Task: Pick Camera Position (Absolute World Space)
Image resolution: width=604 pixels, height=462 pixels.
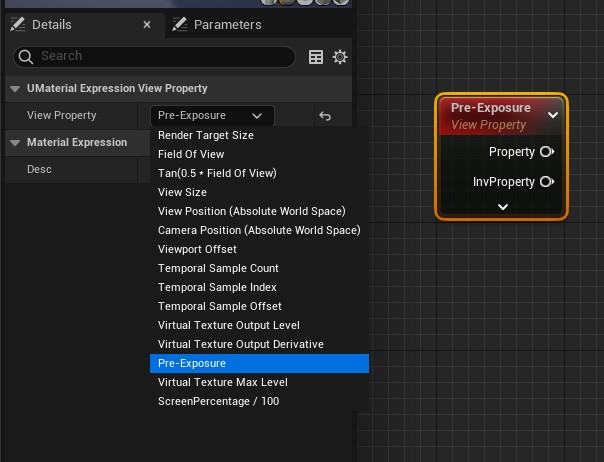Action: (259, 230)
